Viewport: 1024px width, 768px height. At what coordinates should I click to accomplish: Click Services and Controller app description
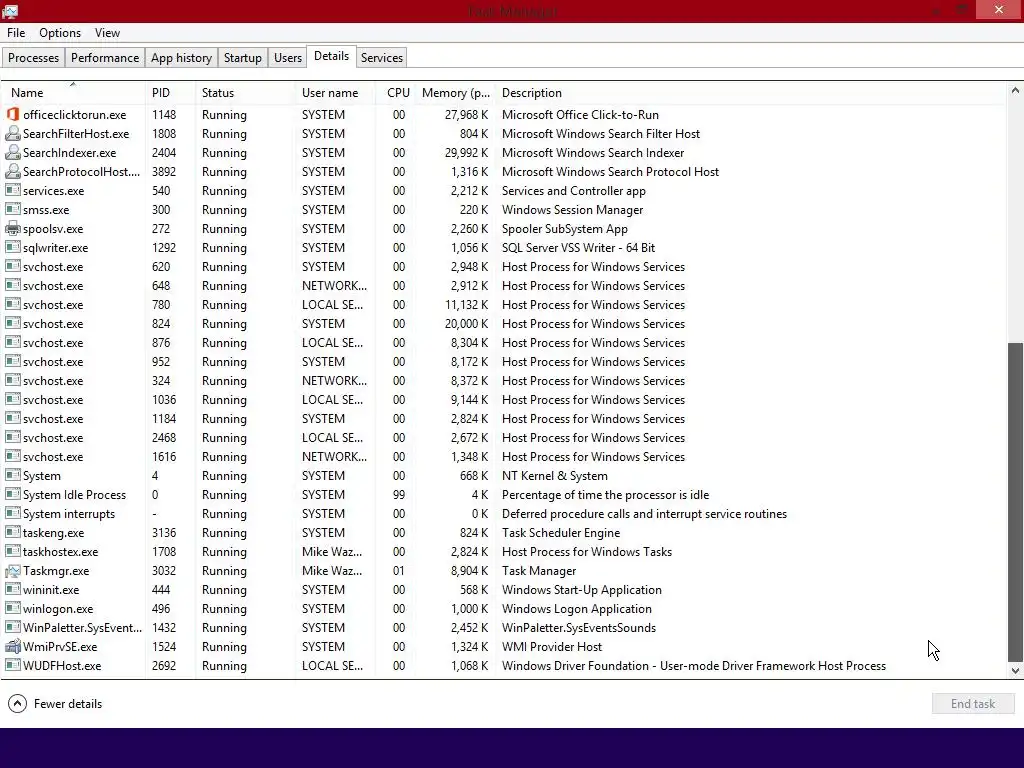573,191
